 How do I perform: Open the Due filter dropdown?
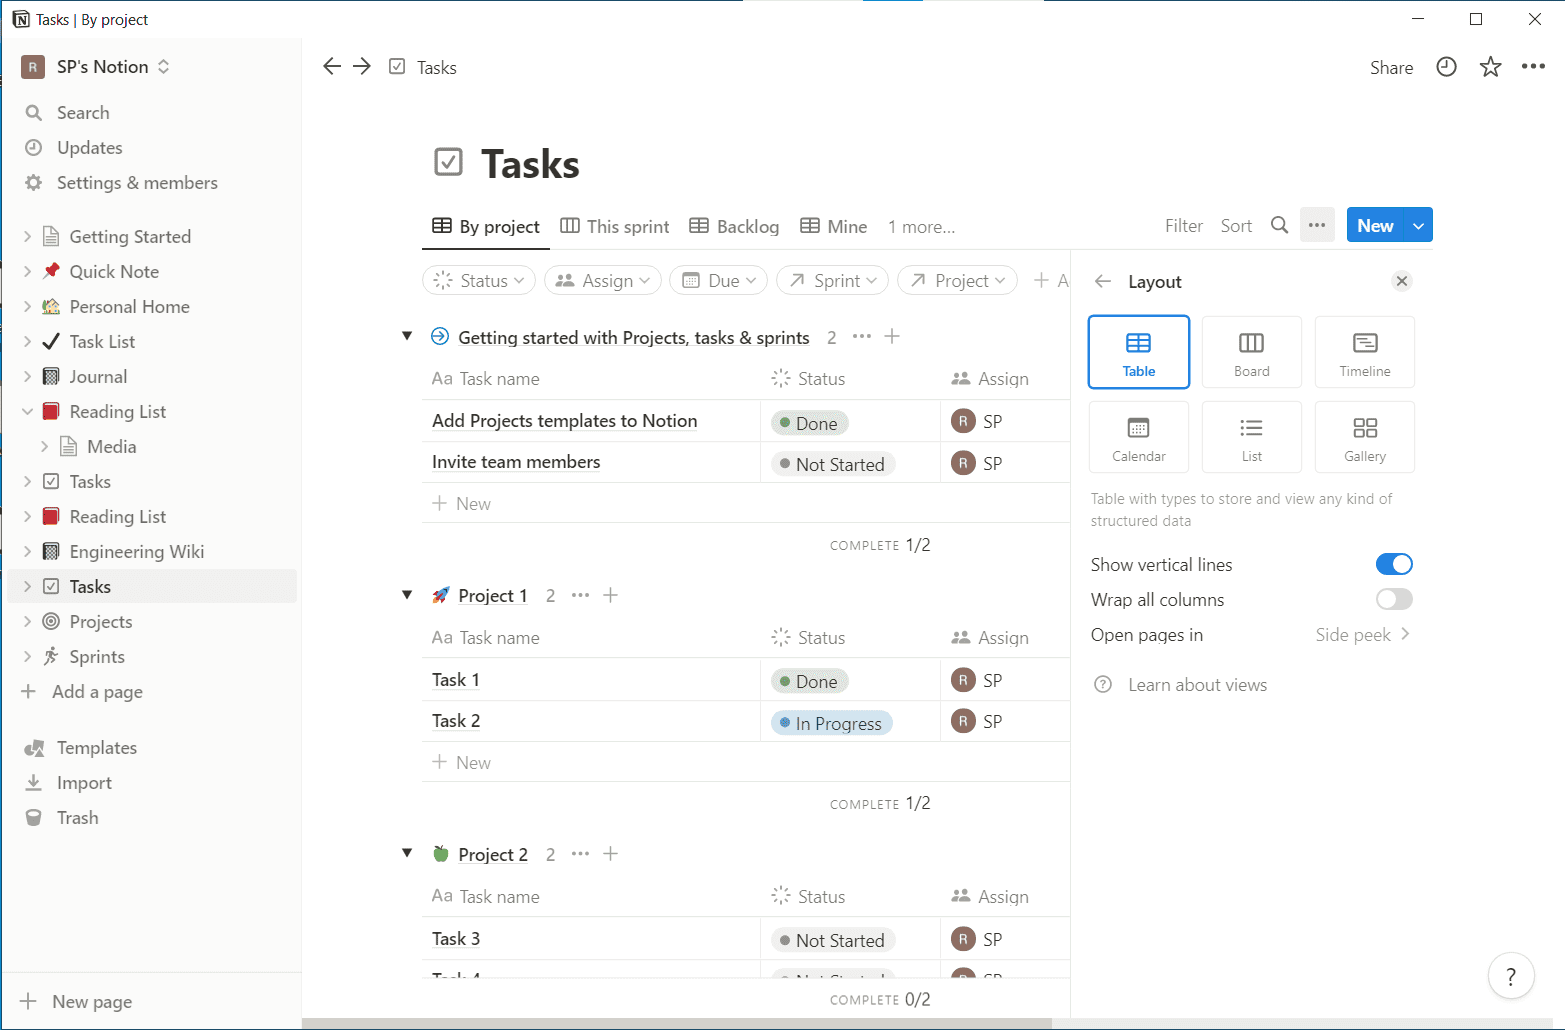click(718, 281)
